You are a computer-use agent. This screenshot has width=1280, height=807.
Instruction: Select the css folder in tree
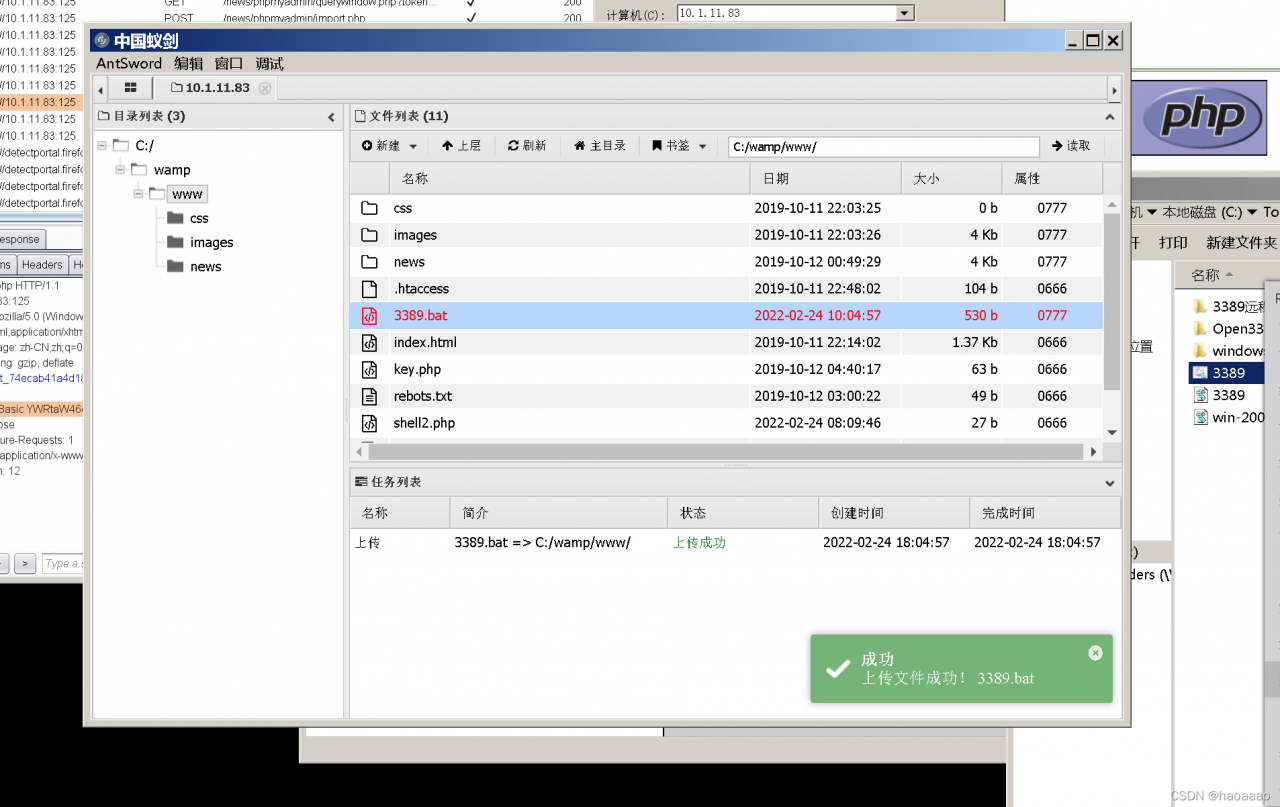click(199, 218)
